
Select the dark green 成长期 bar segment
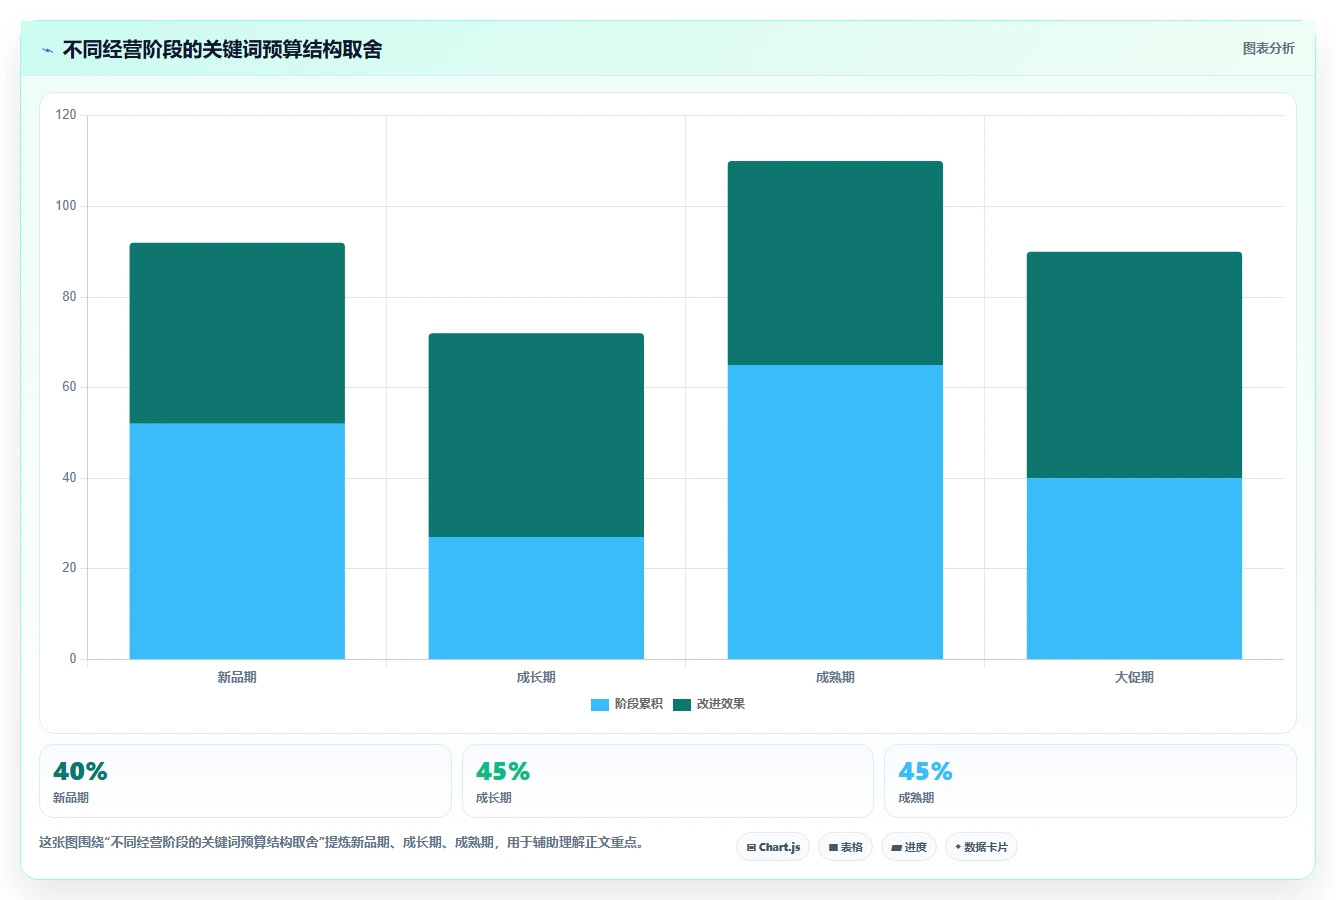point(536,435)
